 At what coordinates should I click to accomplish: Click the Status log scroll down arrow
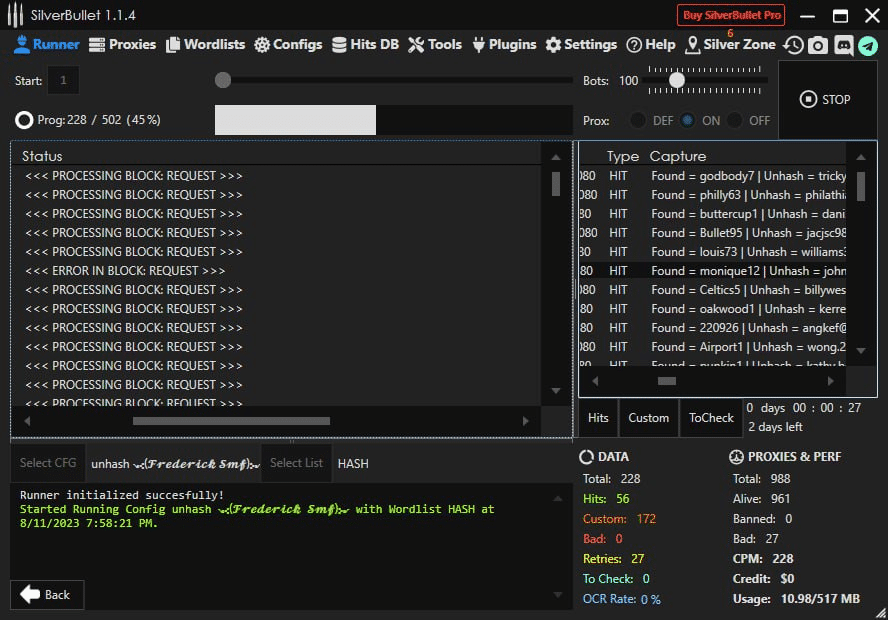556,391
